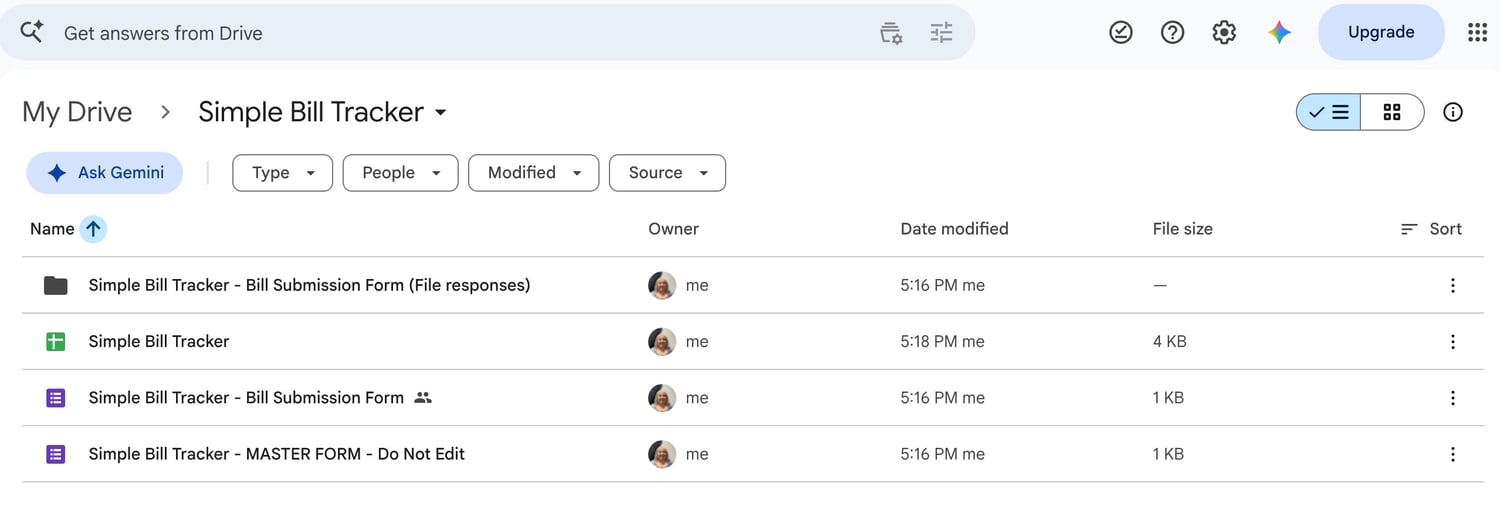
Task: Click the Get answers from Drive search field
Action: 460,33
